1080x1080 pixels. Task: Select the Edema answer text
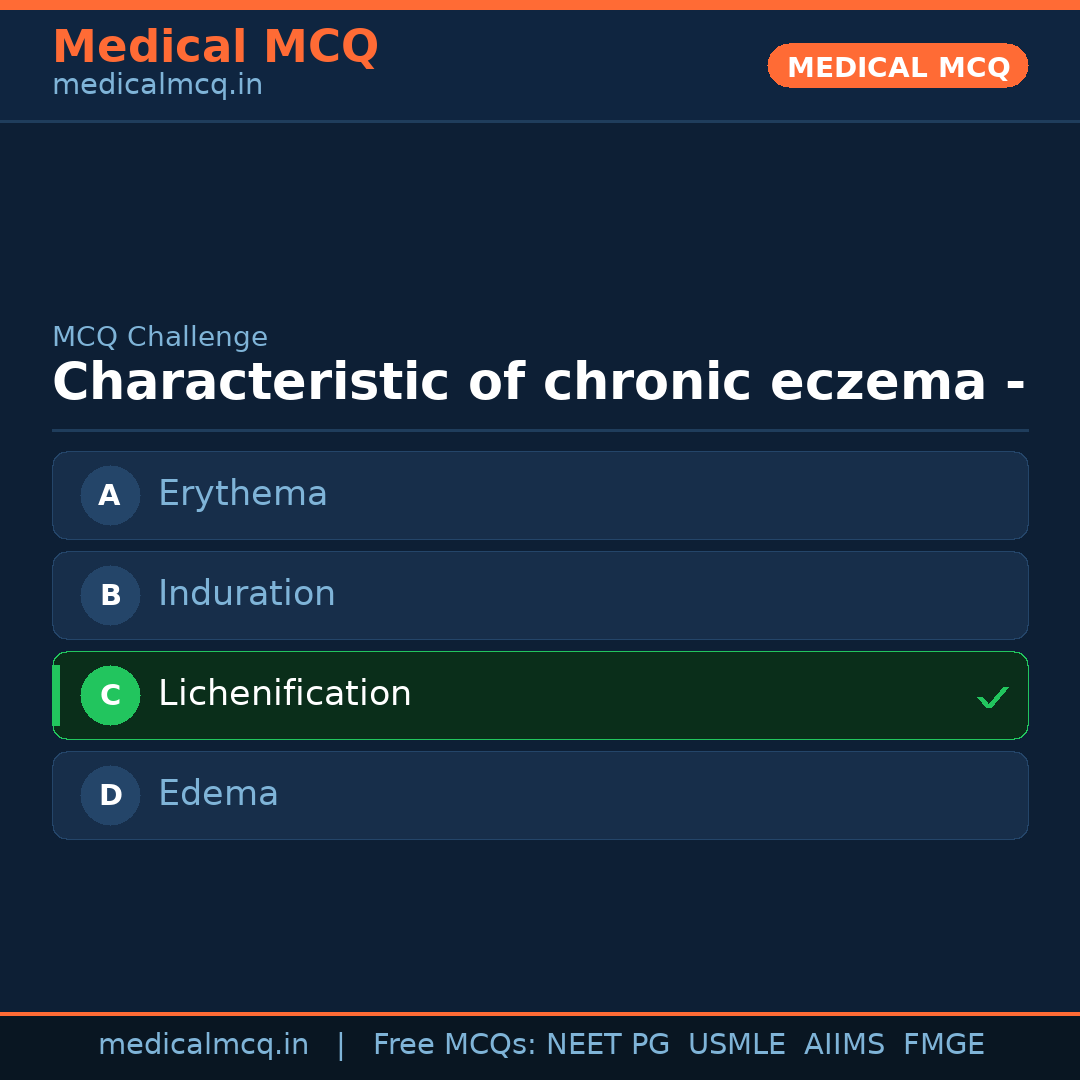pos(218,794)
